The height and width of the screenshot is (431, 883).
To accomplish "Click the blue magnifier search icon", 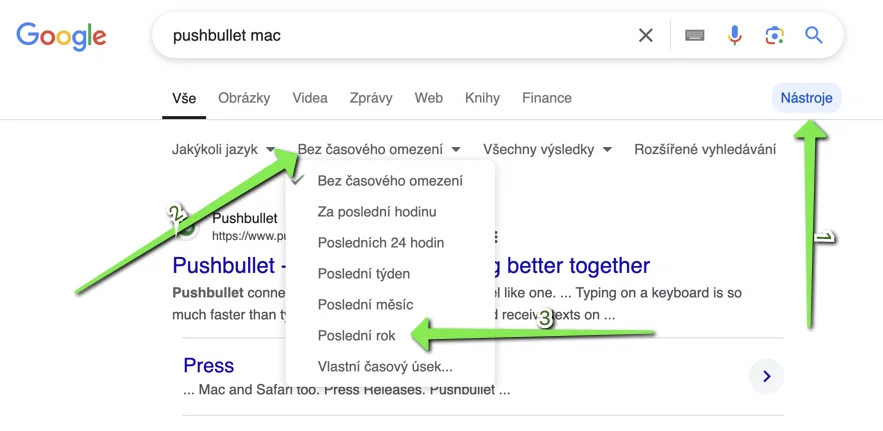I will coord(814,35).
